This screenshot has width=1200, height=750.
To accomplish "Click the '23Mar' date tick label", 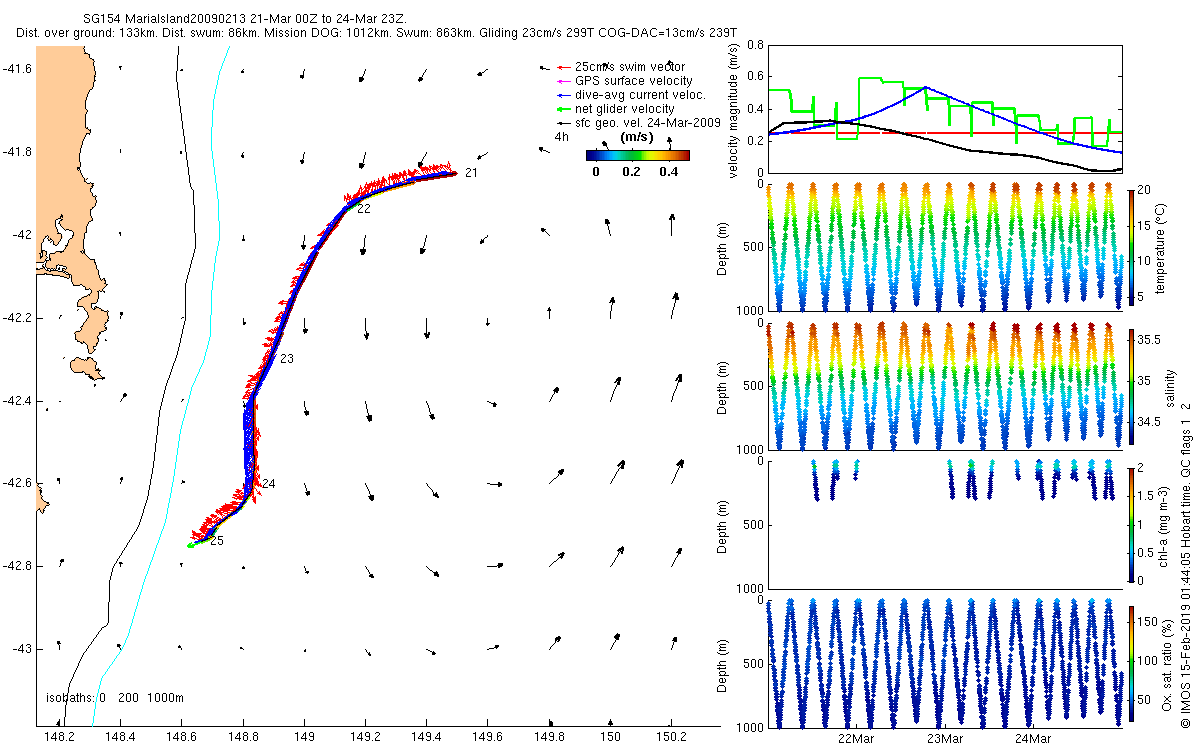I will (944, 739).
